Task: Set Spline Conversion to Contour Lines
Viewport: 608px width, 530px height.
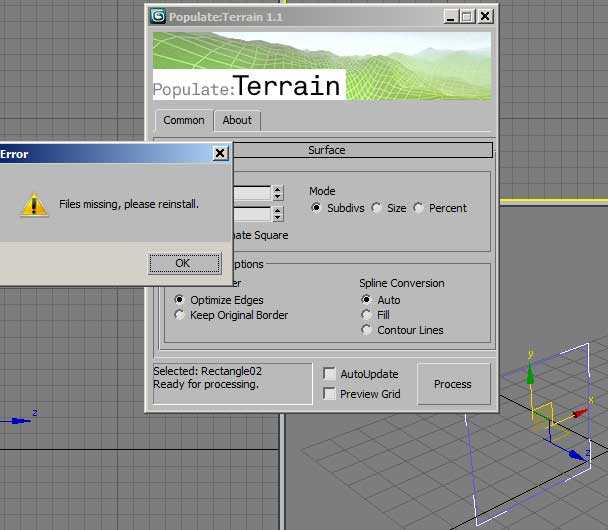Action: pyautogui.click(x=366, y=330)
